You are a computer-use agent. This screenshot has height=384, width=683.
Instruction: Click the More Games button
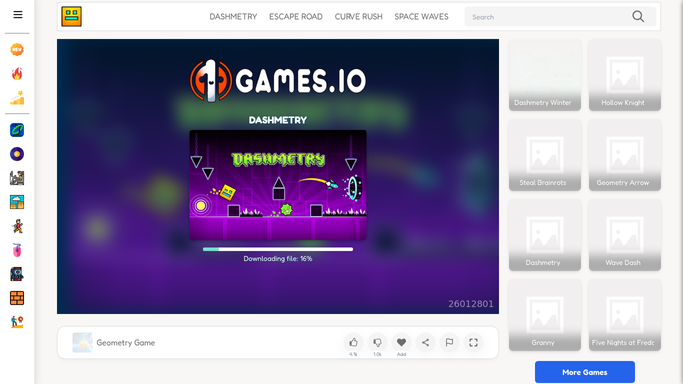[585, 372]
